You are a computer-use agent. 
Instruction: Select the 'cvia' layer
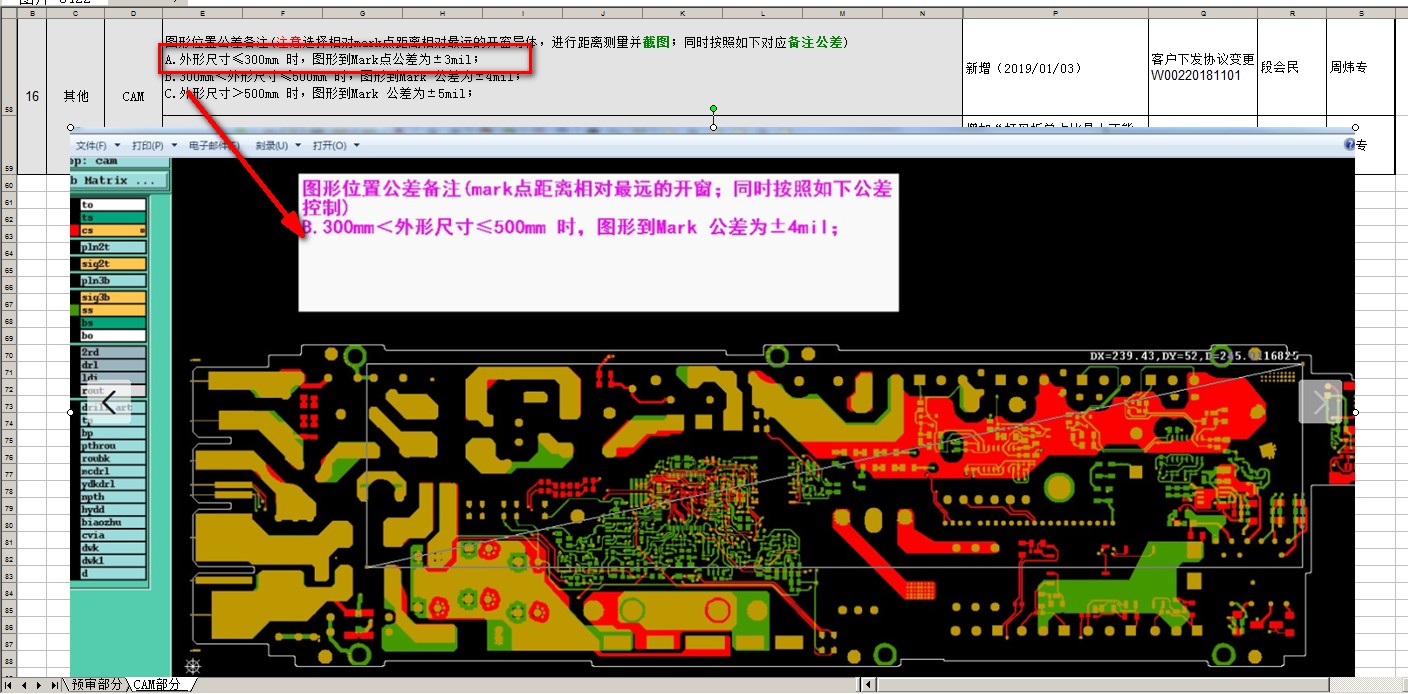point(113,535)
